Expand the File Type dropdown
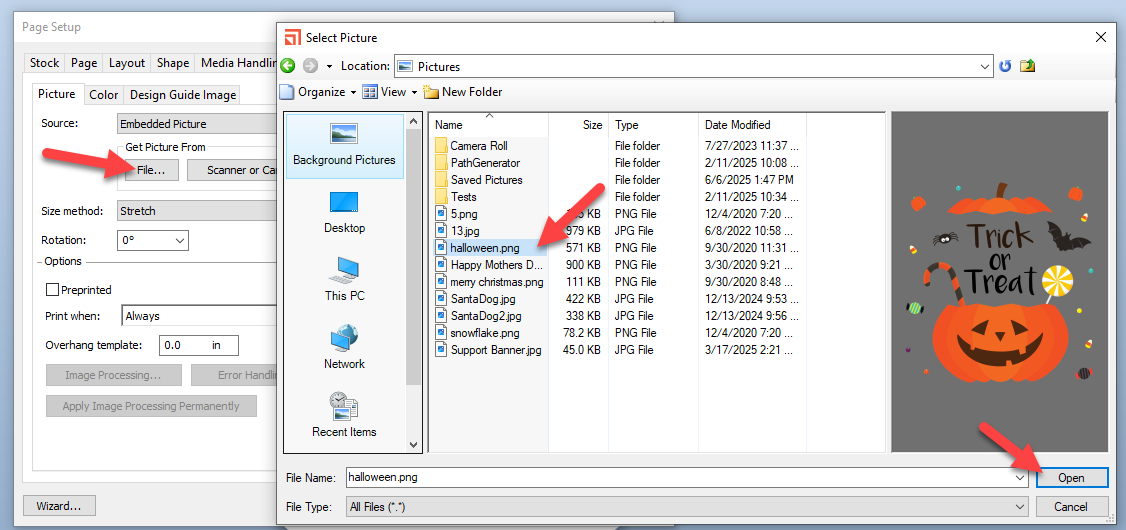 [1019, 507]
